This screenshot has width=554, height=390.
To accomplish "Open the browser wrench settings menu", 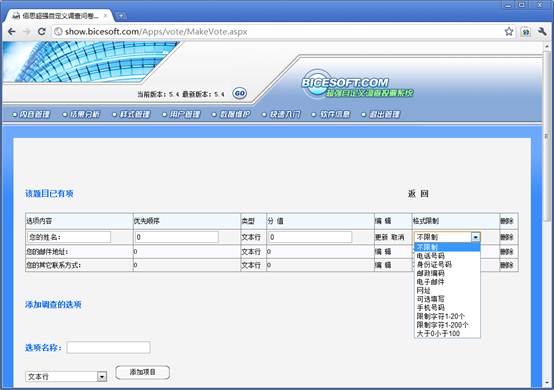I will point(542,32).
